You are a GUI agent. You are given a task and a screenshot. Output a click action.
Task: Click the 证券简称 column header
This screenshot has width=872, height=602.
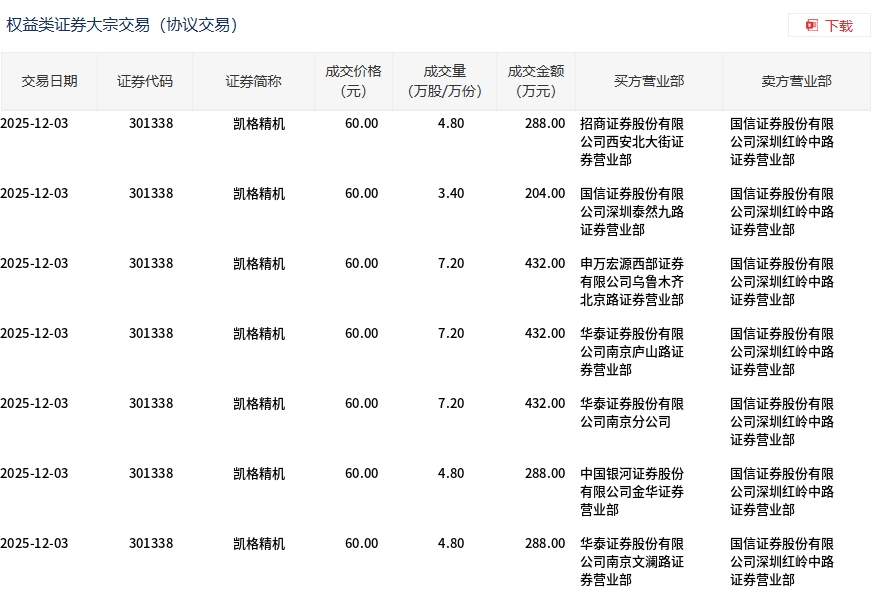pos(253,81)
